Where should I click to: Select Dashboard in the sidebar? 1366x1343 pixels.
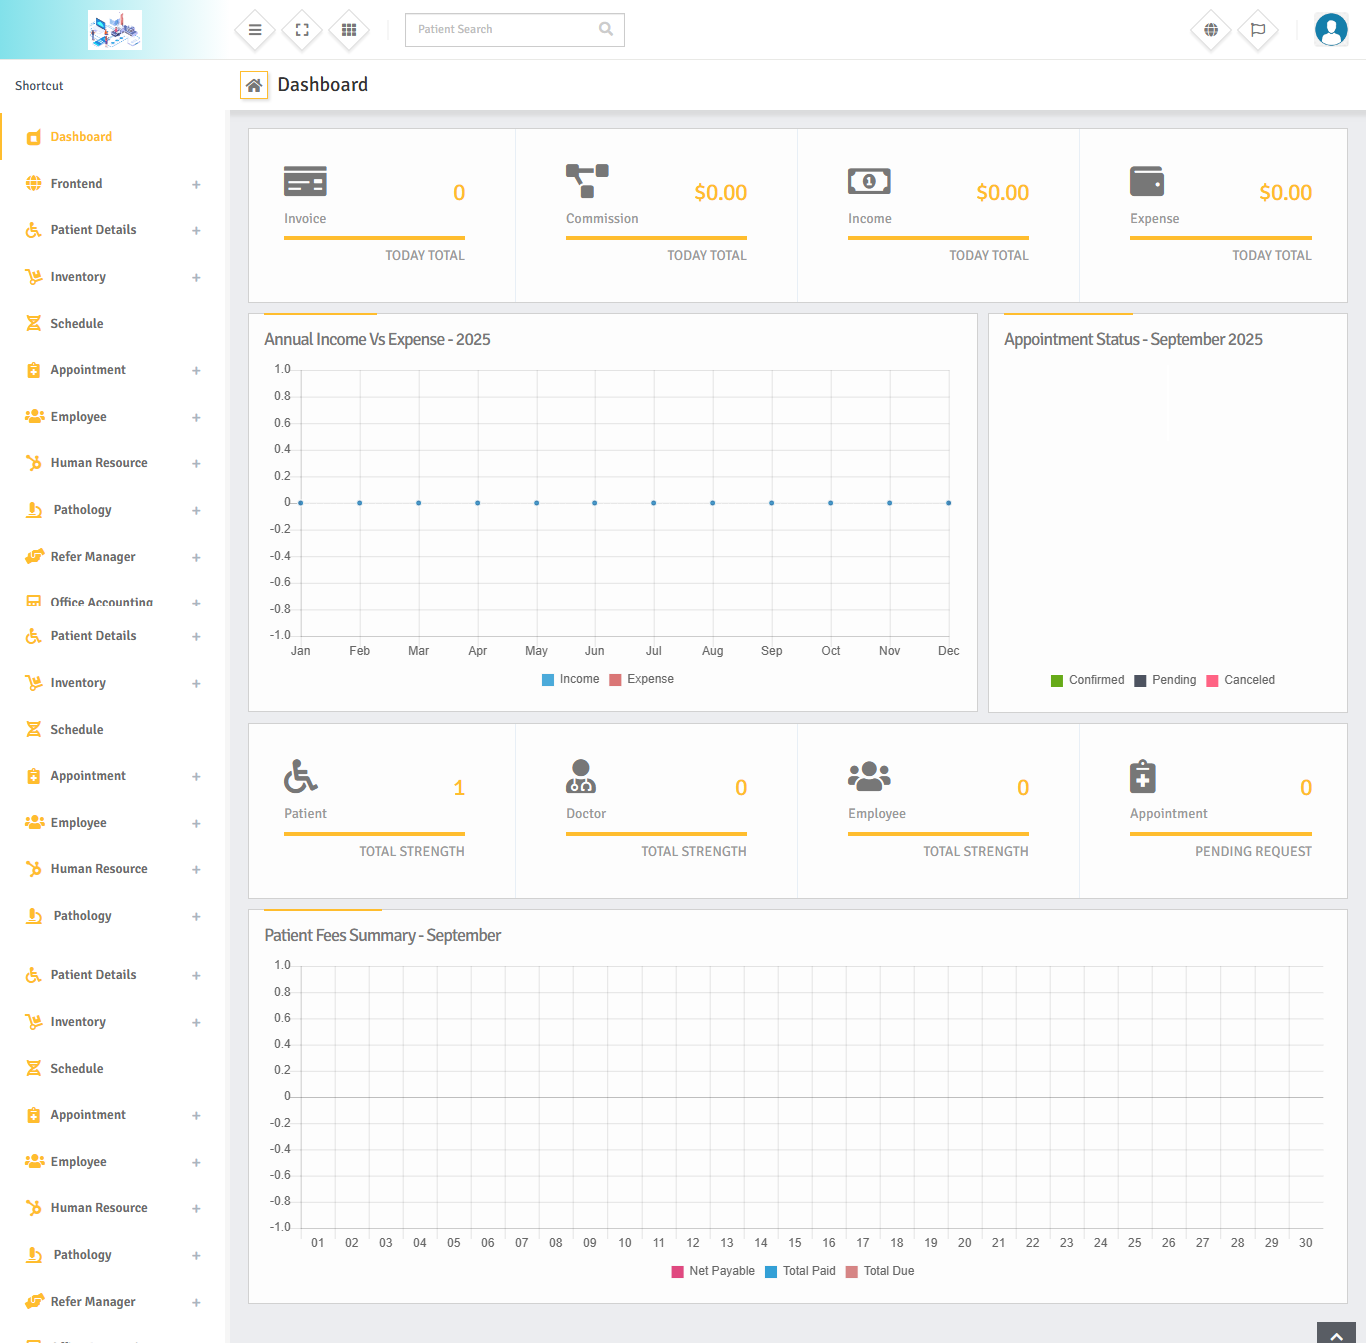click(81, 137)
